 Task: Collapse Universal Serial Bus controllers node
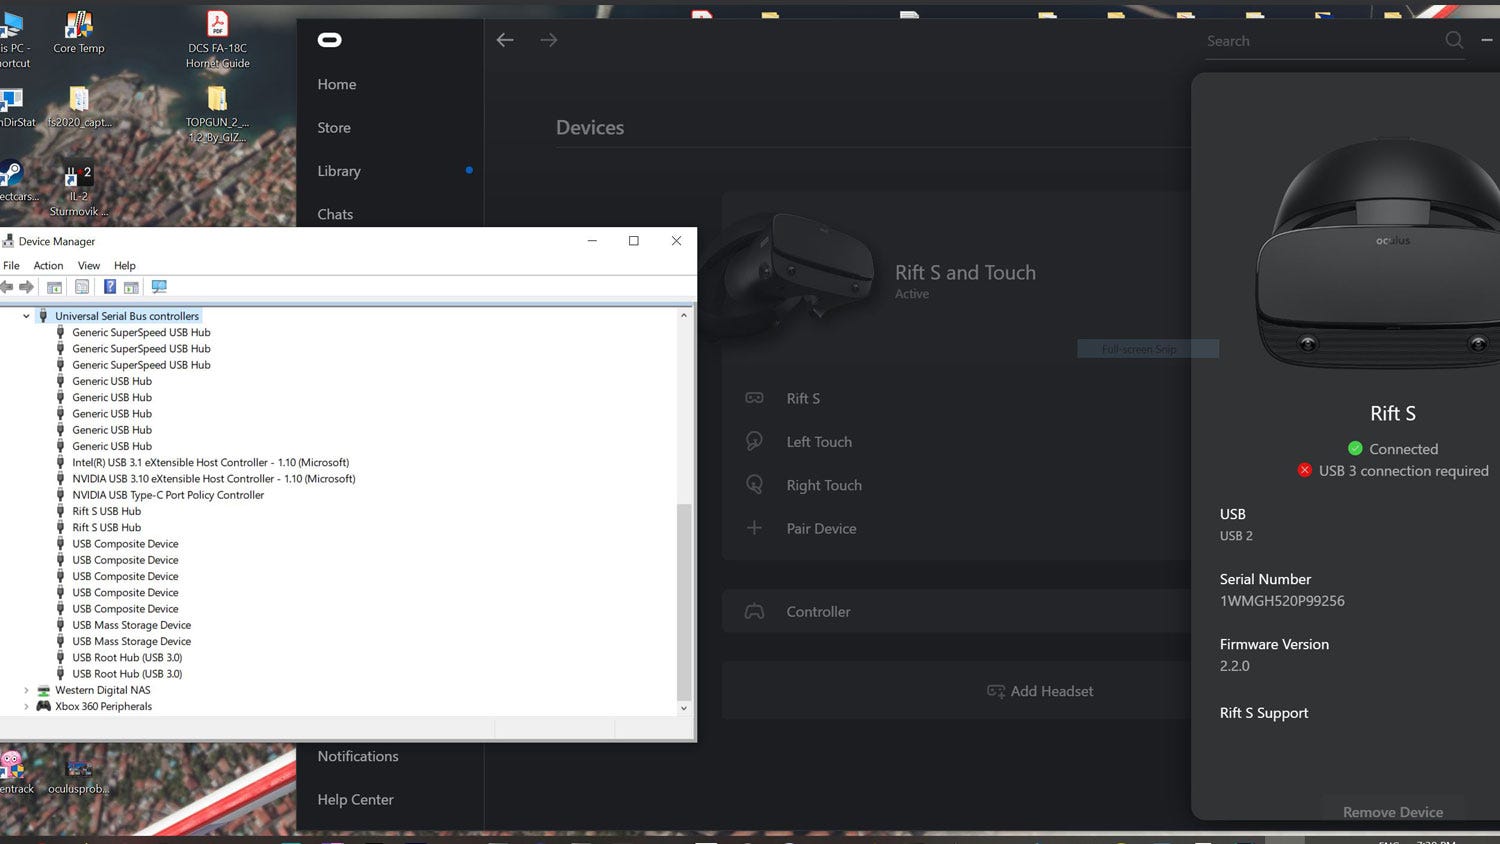point(26,316)
